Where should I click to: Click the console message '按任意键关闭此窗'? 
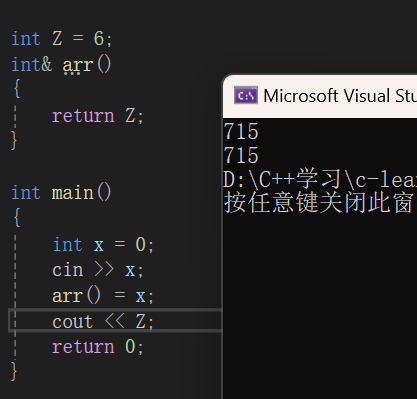coord(319,203)
